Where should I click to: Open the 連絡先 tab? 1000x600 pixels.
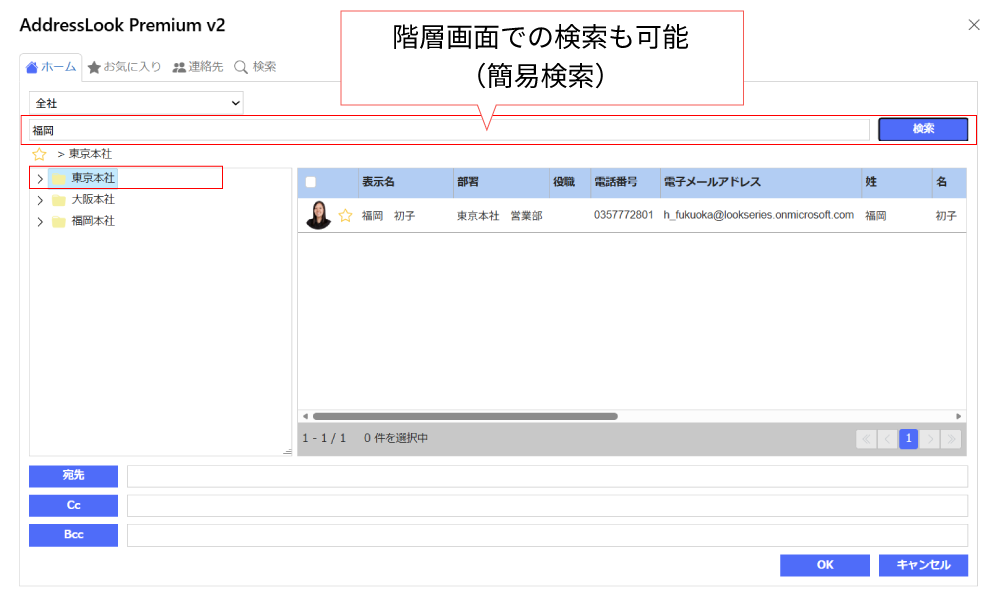tap(197, 67)
